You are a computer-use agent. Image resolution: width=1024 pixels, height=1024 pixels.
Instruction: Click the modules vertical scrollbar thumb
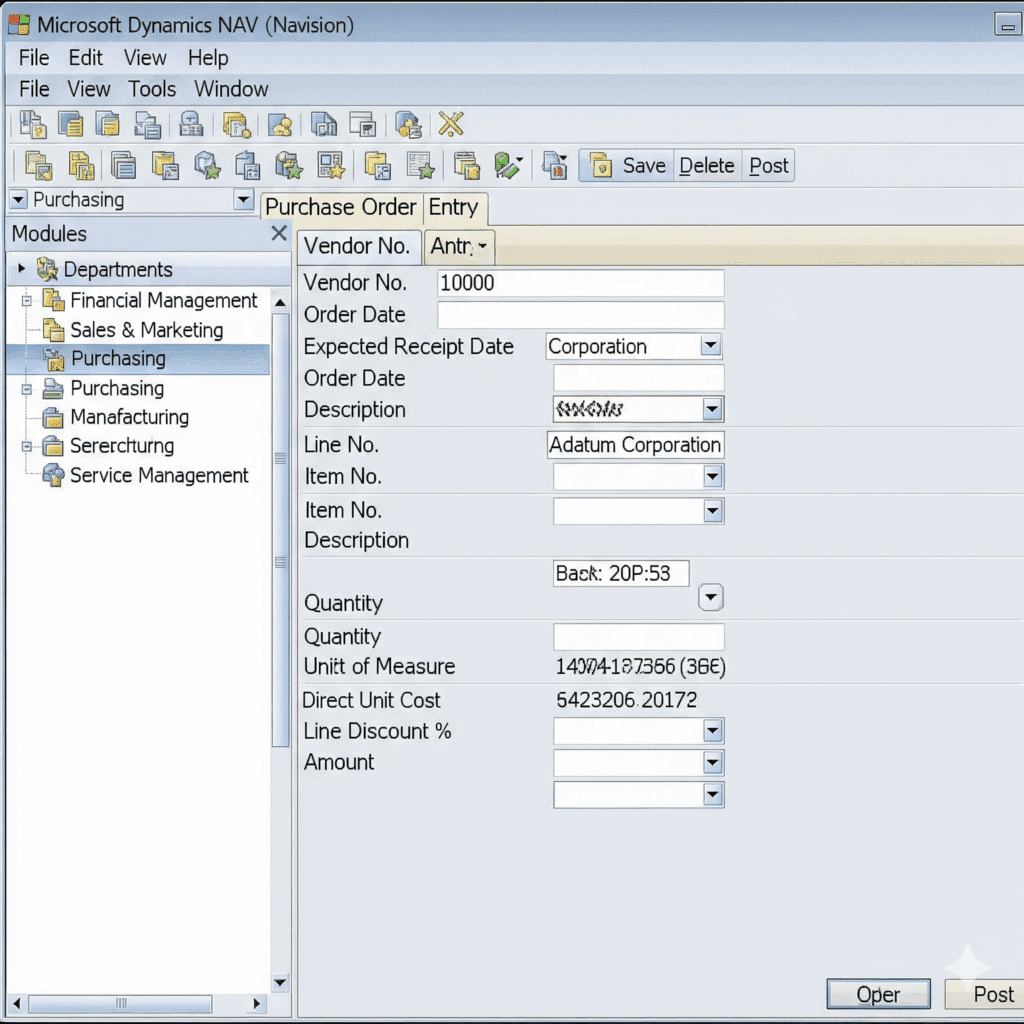(280, 530)
